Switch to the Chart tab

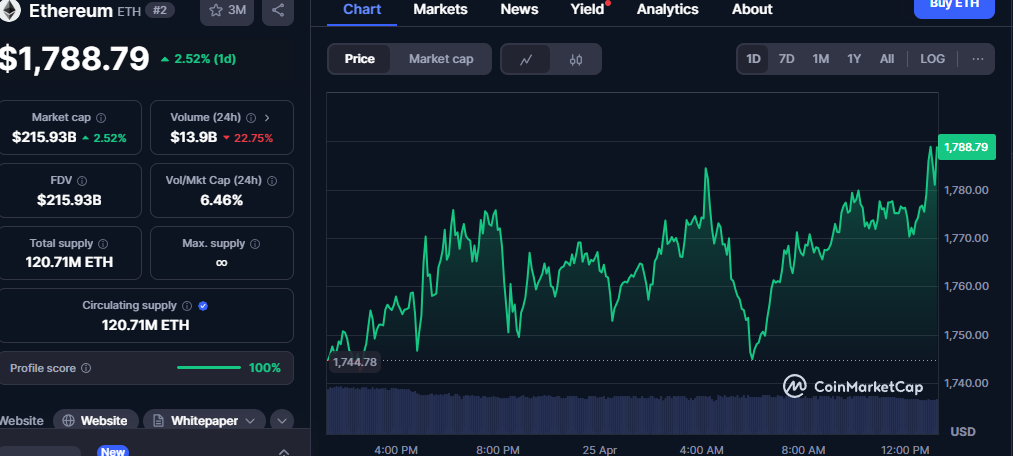click(x=362, y=9)
